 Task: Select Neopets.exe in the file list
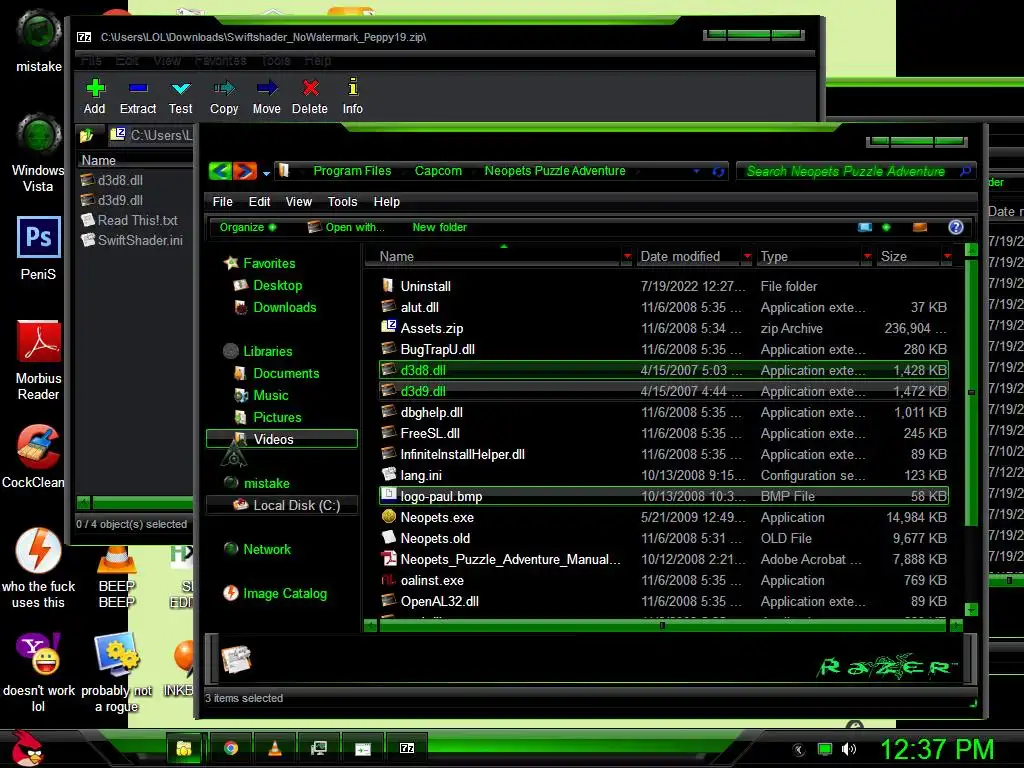tap(664, 518)
